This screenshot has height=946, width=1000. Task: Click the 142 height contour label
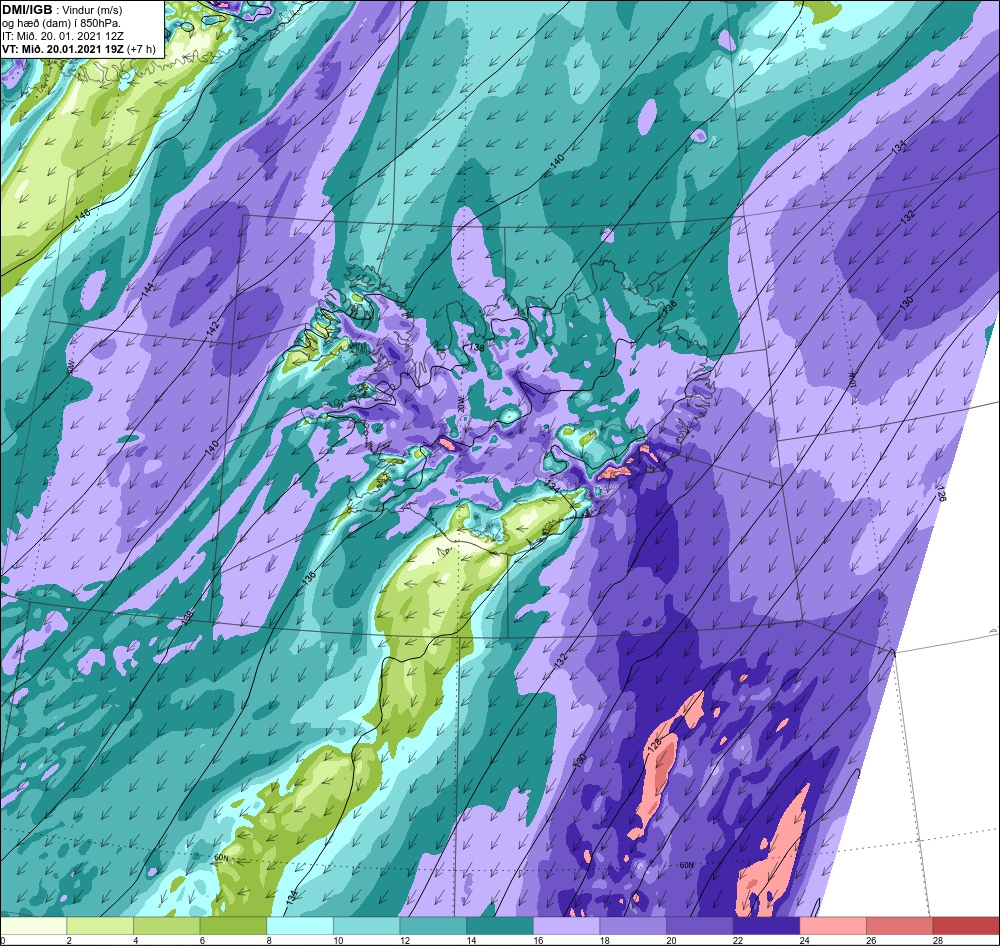213,330
